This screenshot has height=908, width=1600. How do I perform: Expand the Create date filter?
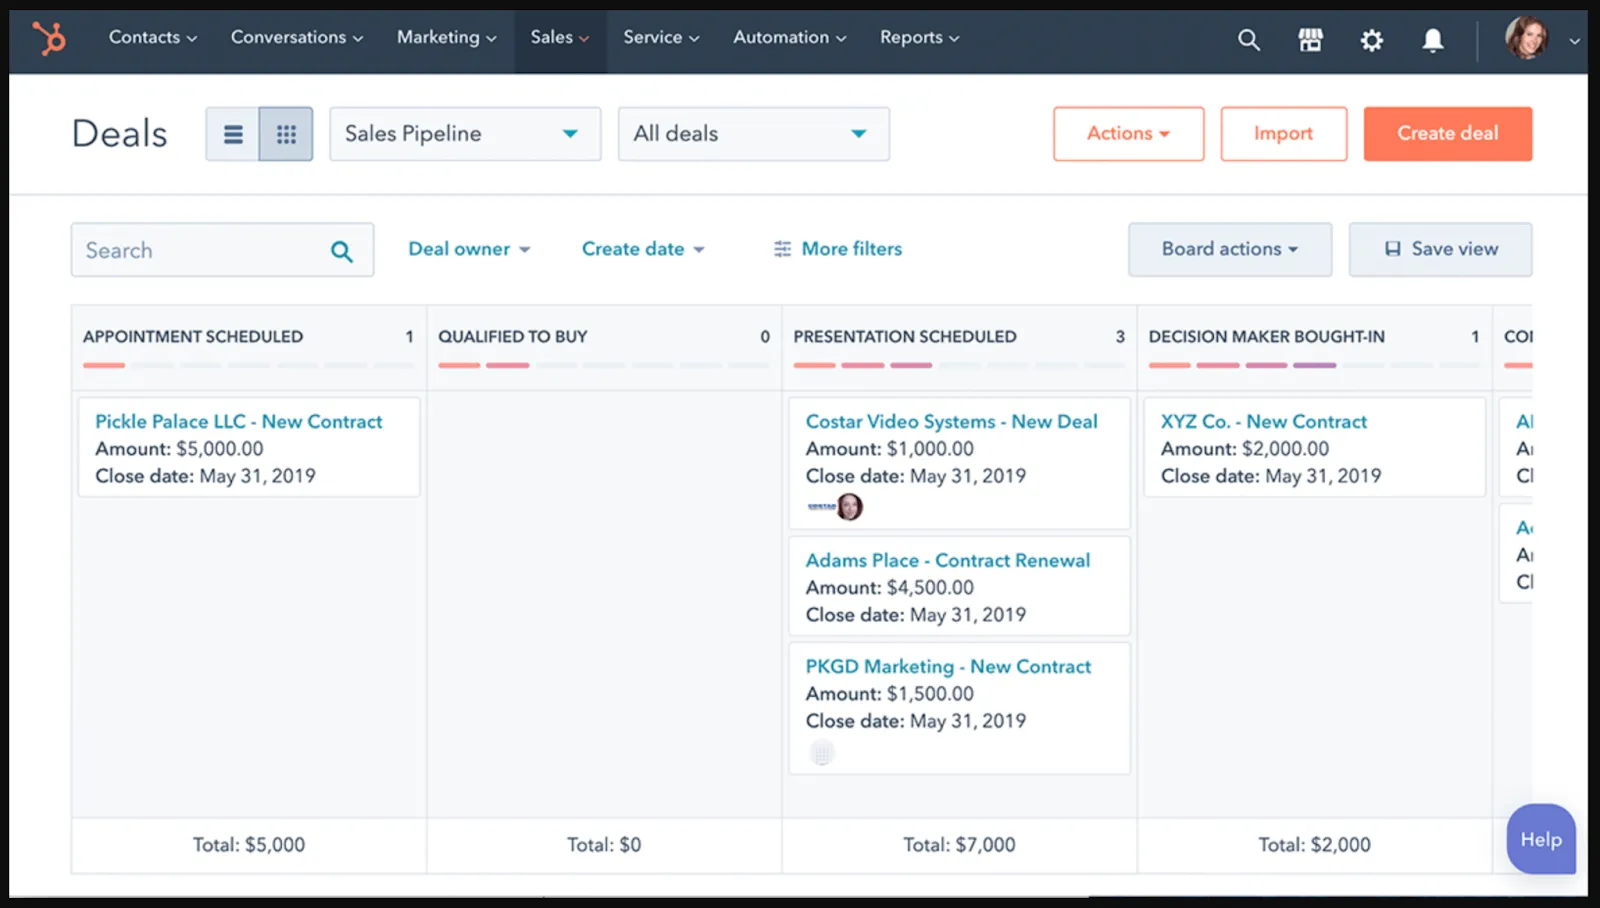[x=643, y=249]
